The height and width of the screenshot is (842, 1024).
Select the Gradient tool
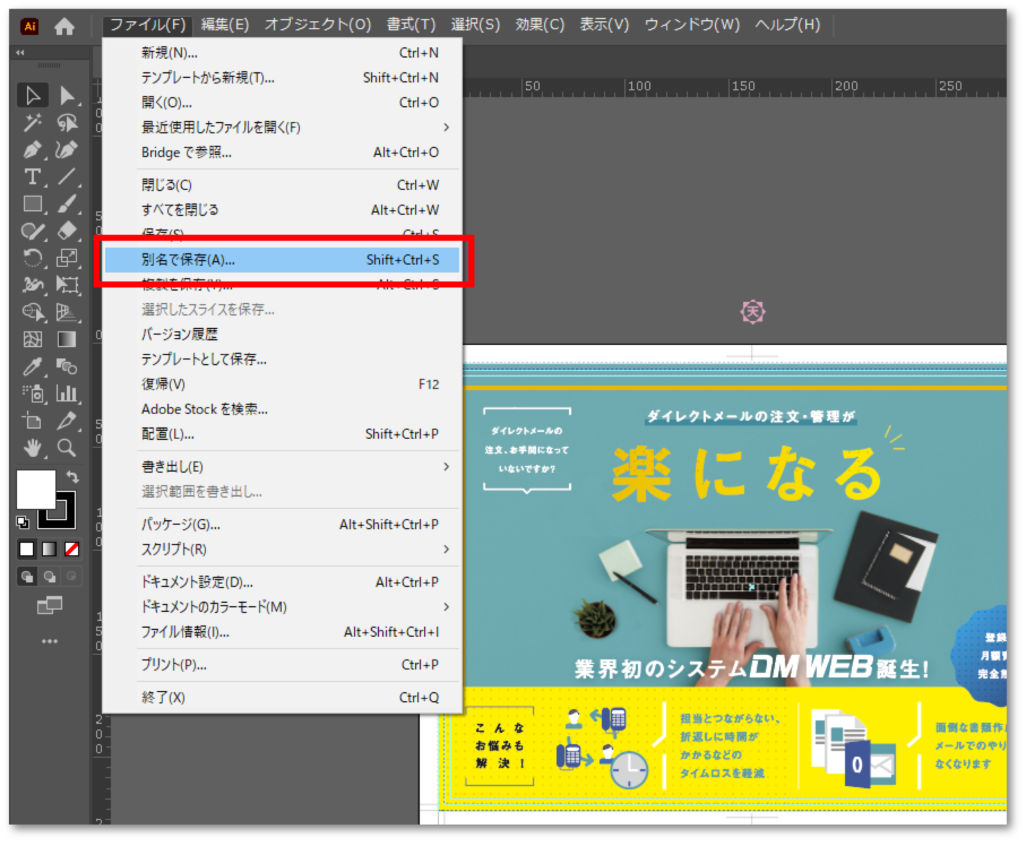click(x=67, y=339)
